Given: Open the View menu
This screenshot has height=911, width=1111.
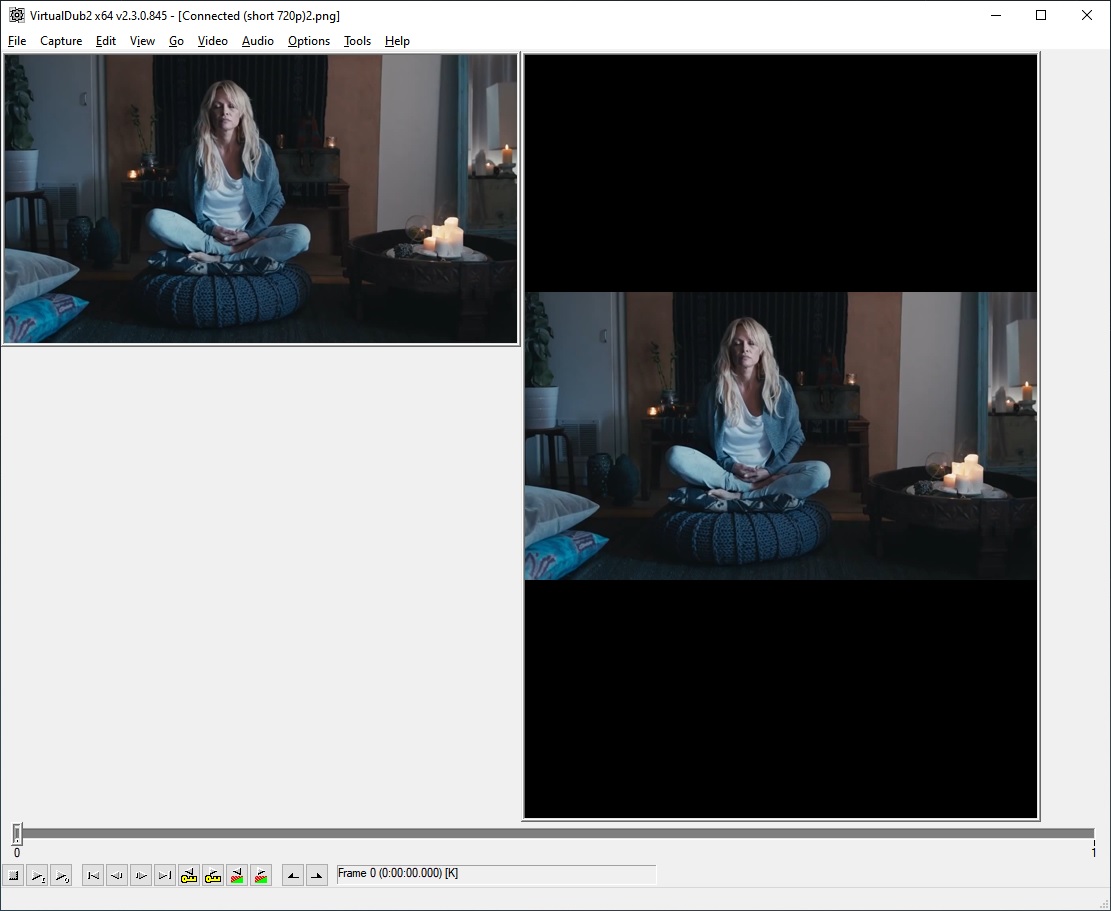Looking at the screenshot, I should tap(142, 41).
